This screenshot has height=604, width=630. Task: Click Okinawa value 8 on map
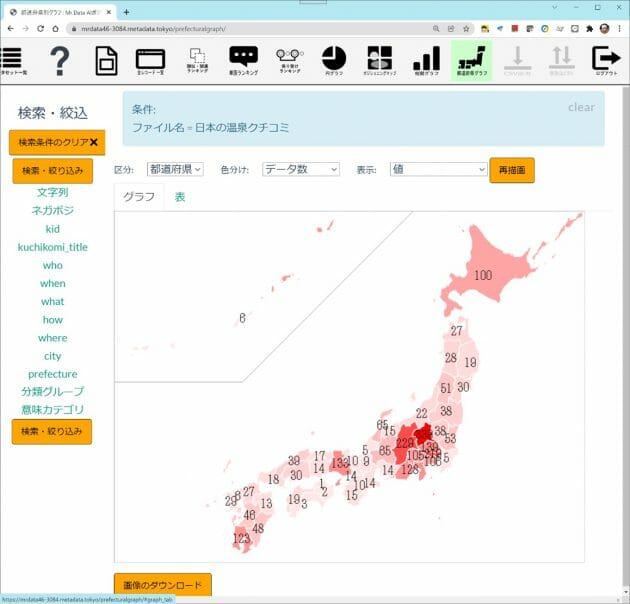coord(242,318)
